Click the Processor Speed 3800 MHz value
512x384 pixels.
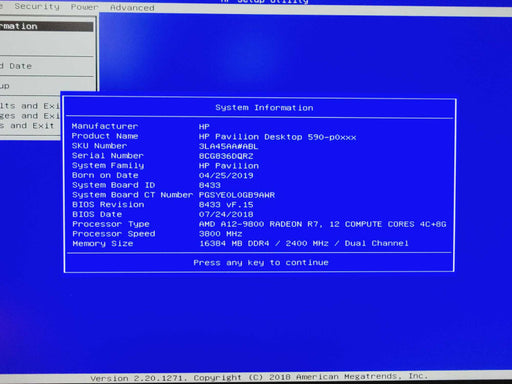(220, 234)
